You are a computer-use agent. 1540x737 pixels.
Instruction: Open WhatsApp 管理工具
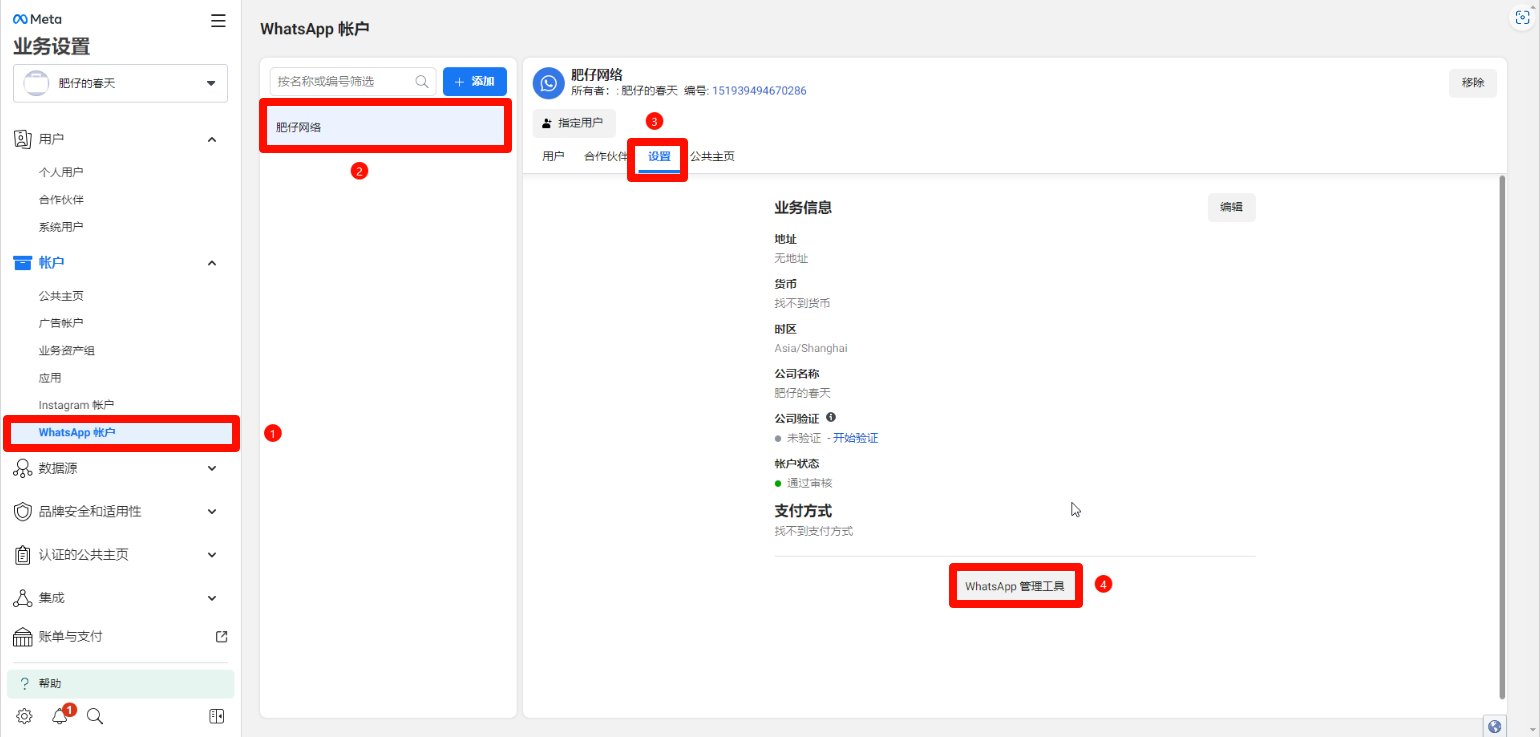click(x=1015, y=586)
